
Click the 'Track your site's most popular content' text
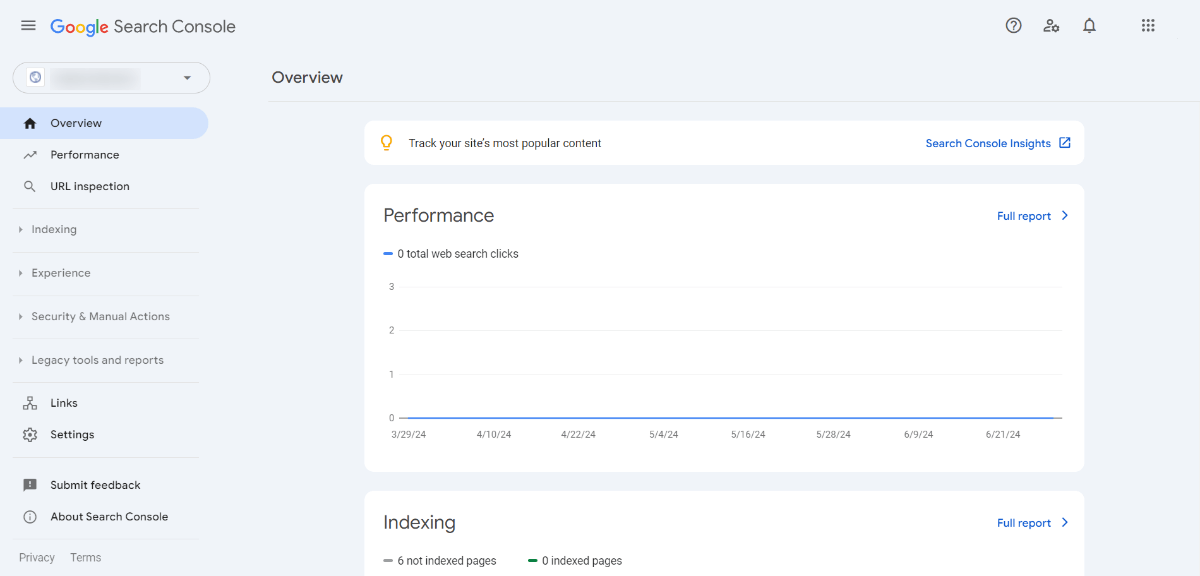(x=505, y=143)
